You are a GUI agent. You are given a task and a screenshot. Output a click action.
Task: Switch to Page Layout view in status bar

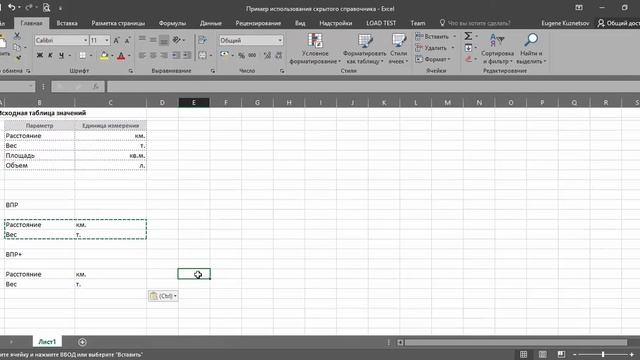[x=542, y=354]
